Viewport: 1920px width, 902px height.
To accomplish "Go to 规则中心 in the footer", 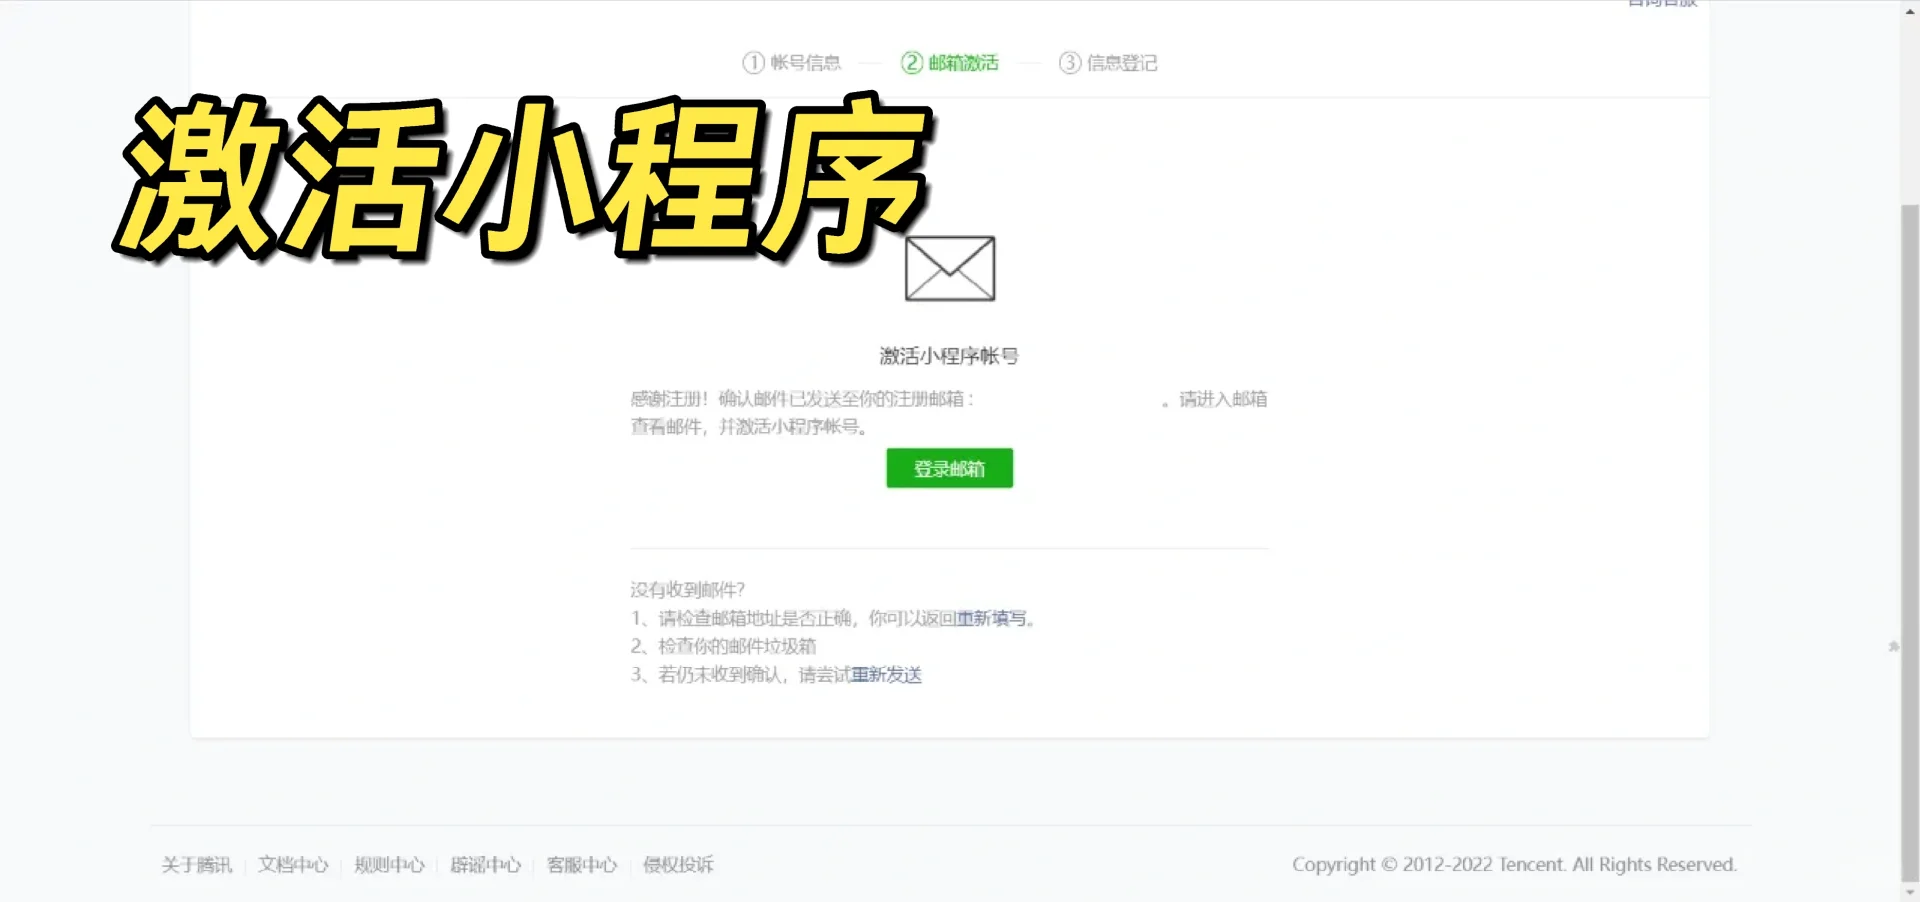I will coord(389,865).
